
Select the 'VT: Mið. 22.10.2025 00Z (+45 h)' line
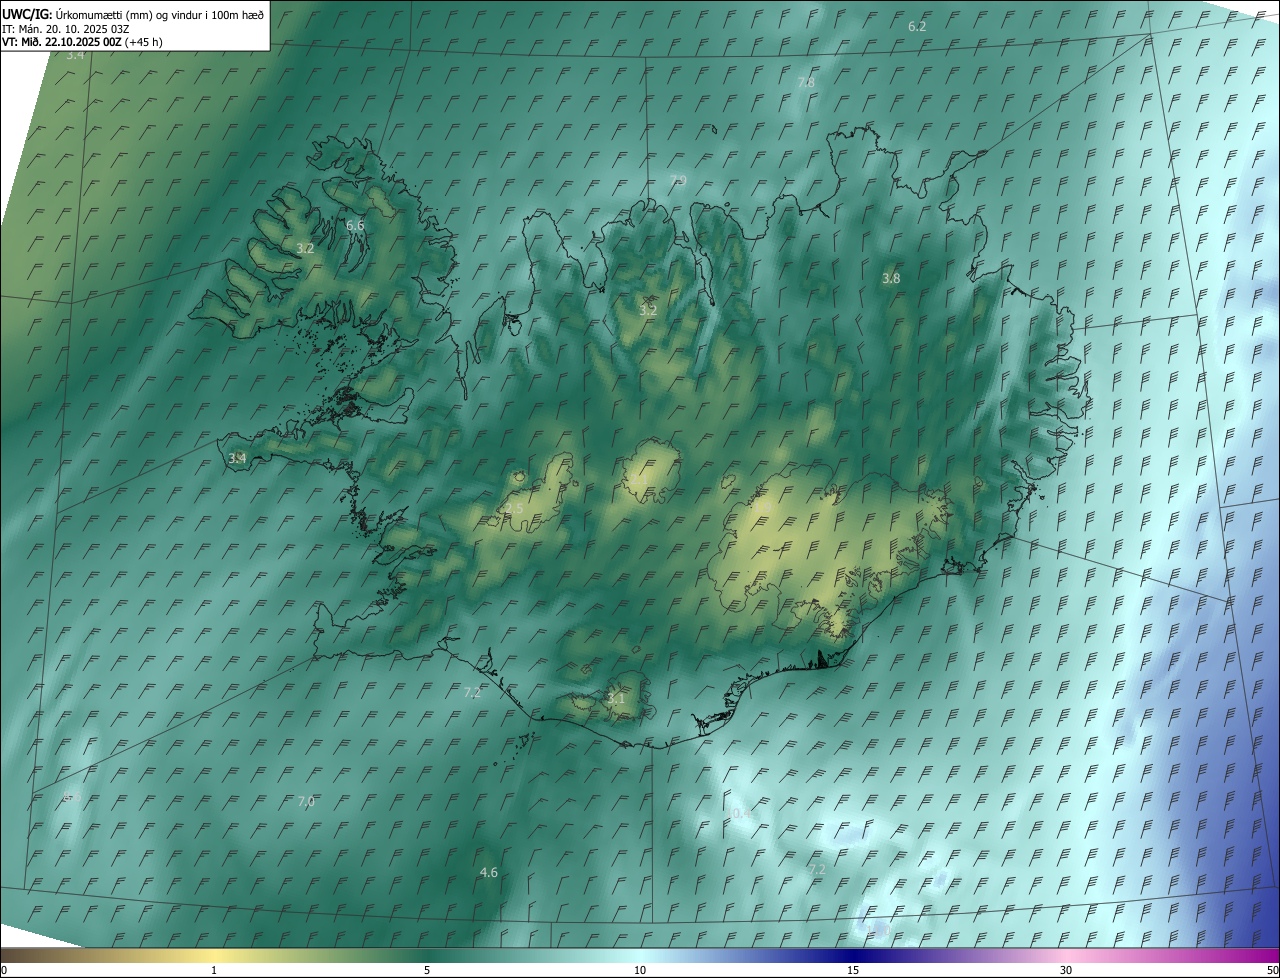(x=82, y=42)
